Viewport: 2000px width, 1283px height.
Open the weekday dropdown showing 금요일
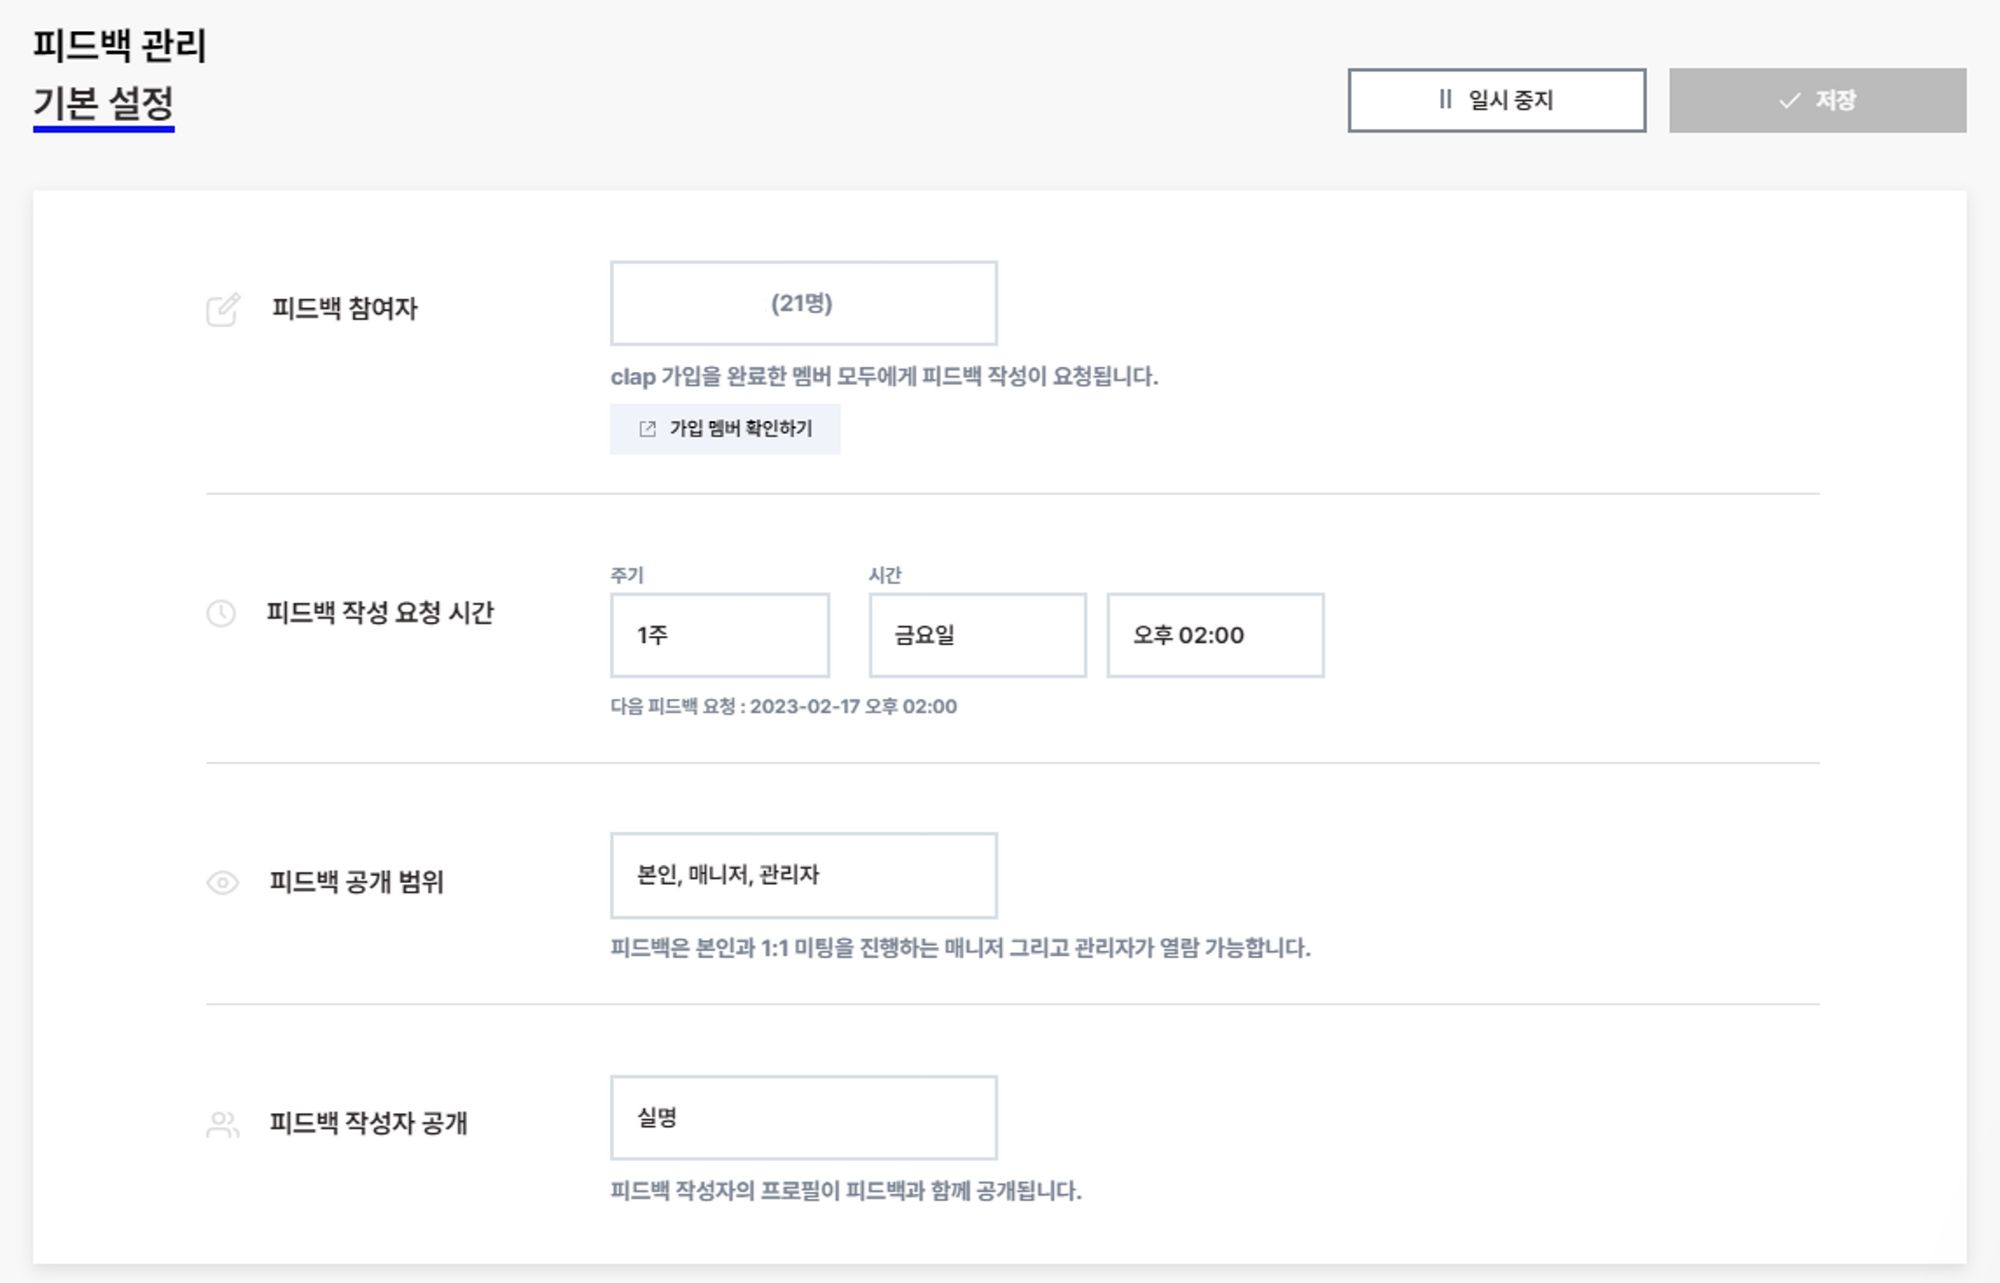[976, 635]
